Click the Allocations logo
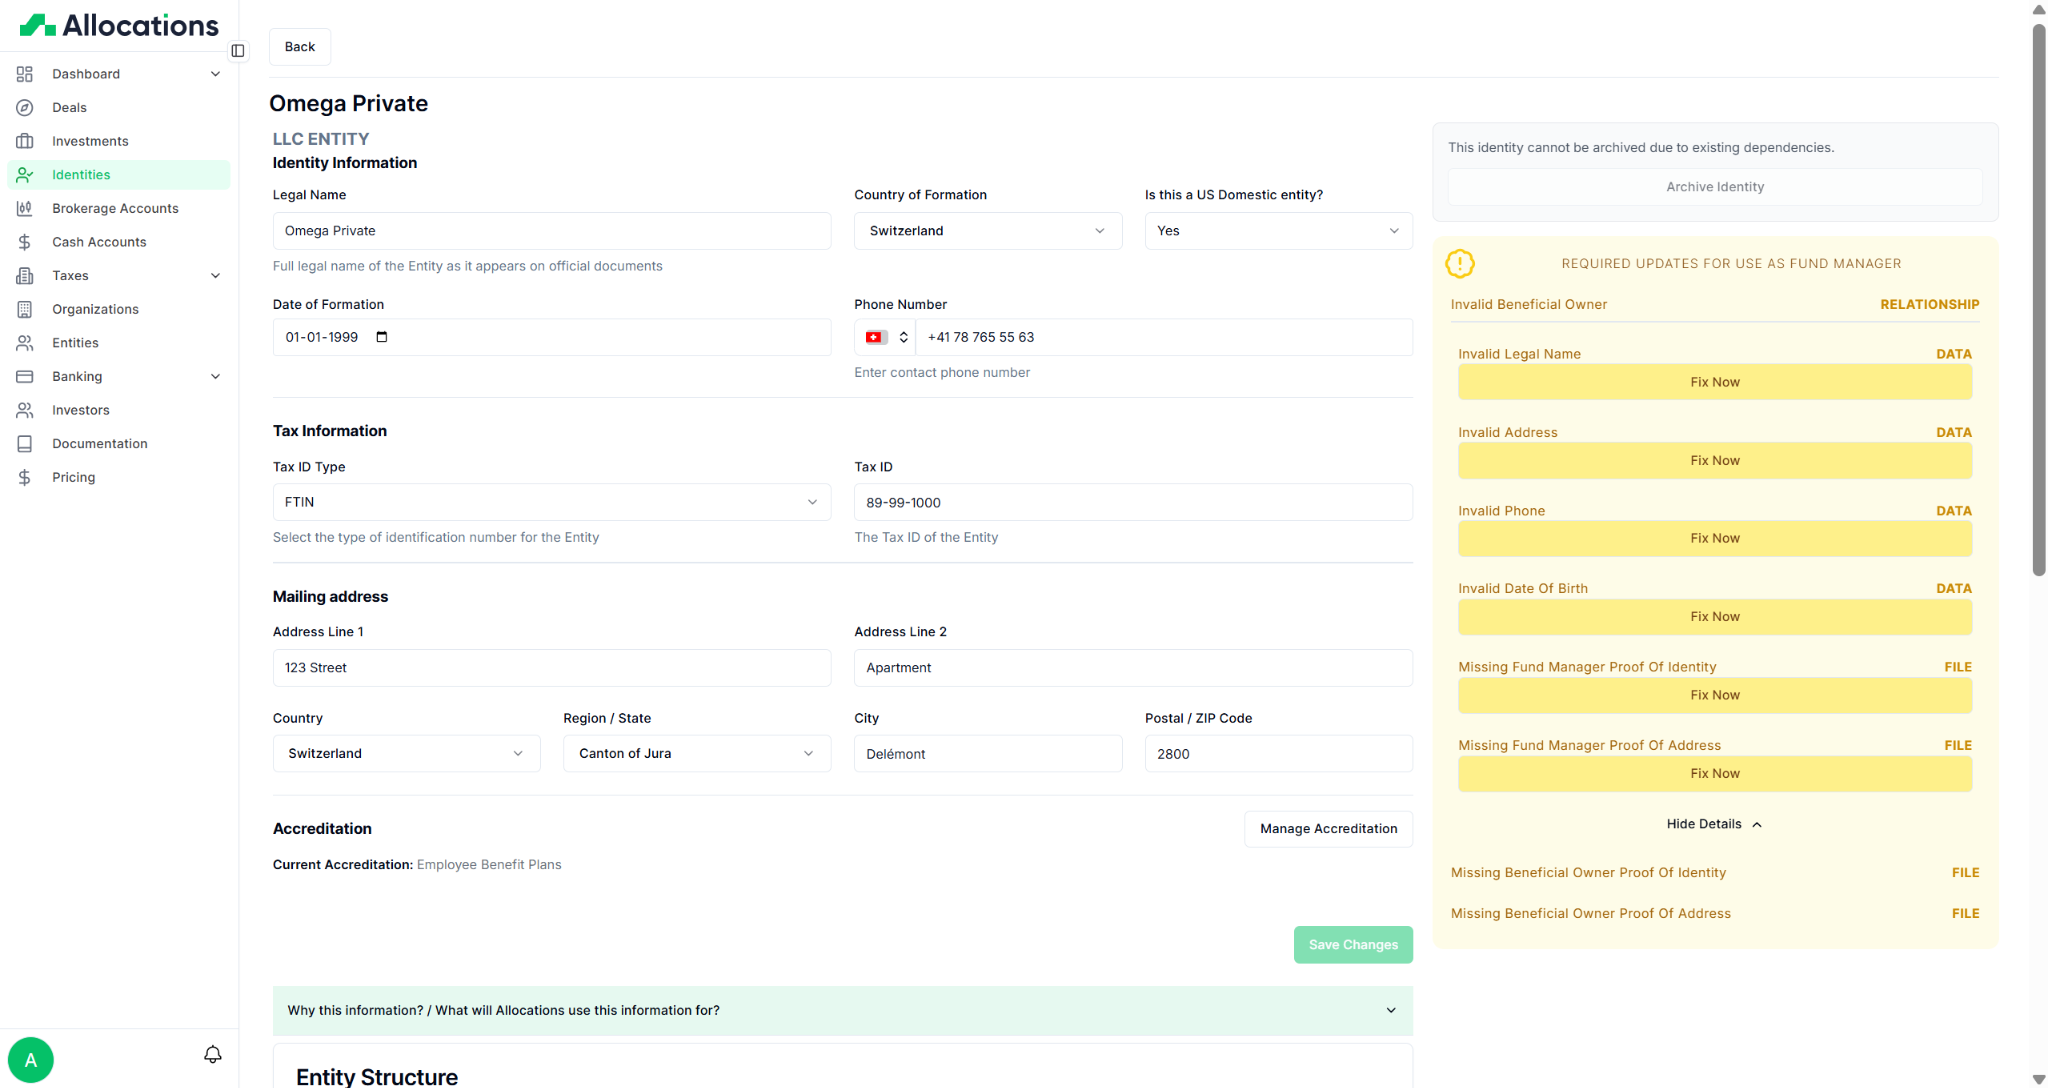Screen dimensions: 2048x1088 (x=119, y=25)
